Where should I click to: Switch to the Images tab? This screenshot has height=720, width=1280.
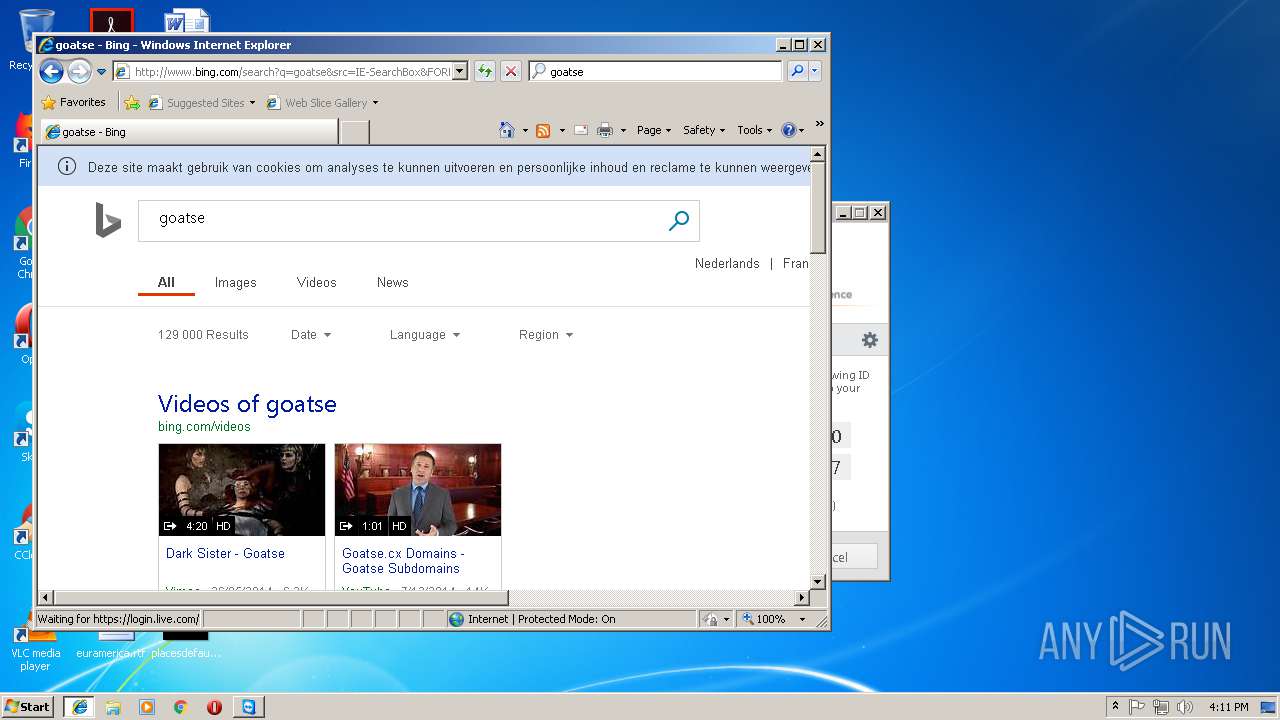coord(236,283)
